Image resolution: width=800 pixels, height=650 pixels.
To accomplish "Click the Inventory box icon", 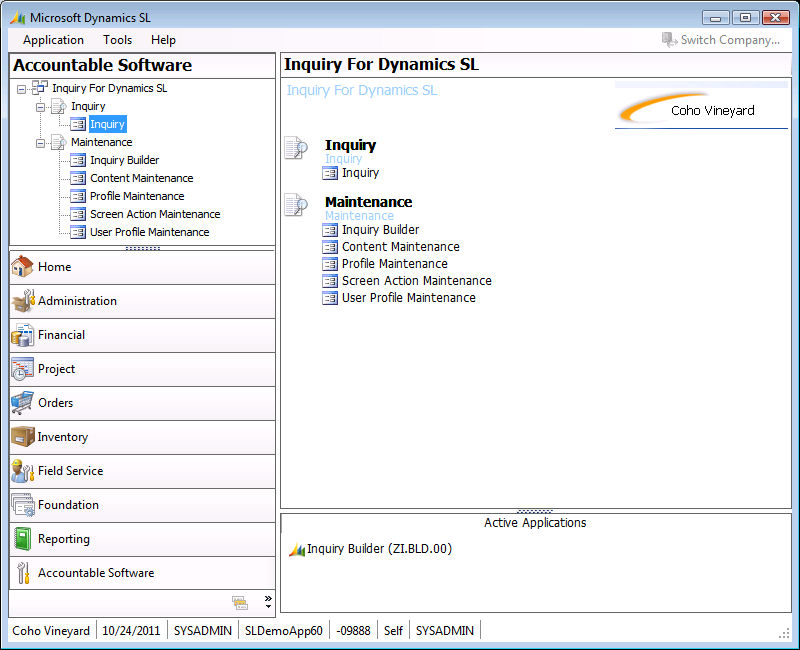I will [x=22, y=437].
